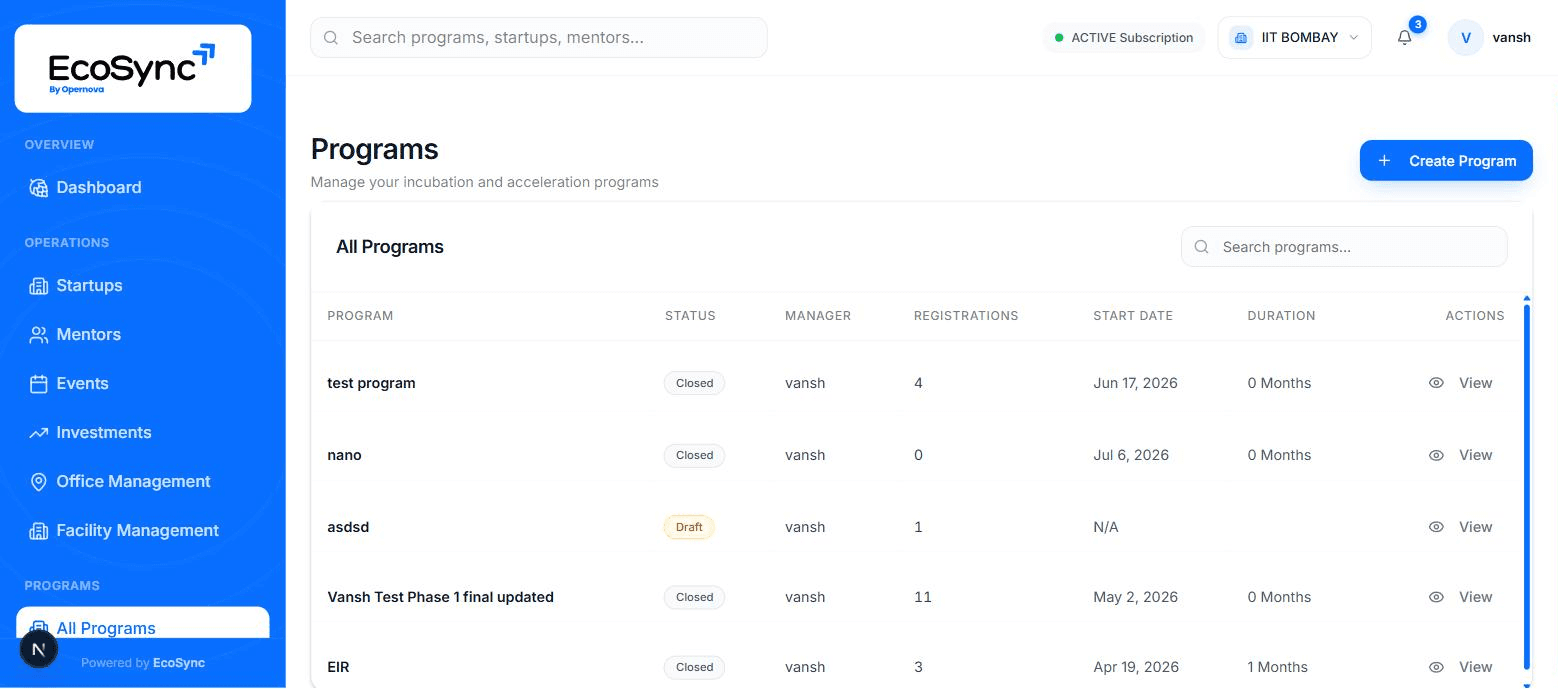View the nano program
1558x698 pixels.
tap(1461, 455)
